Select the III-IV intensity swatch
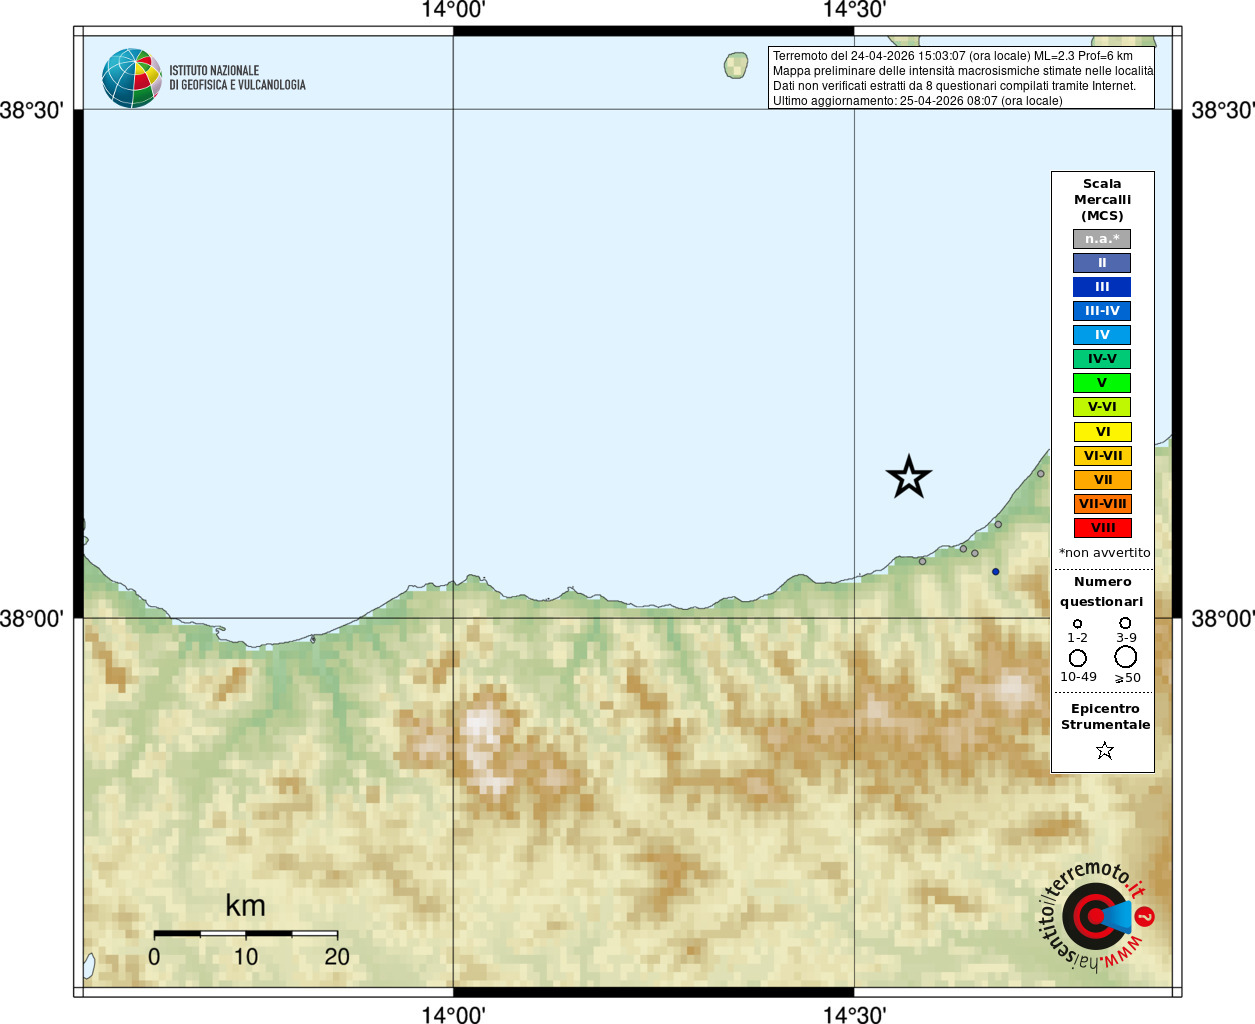Screen dimensions: 1255x1024 (x=1102, y=311)
